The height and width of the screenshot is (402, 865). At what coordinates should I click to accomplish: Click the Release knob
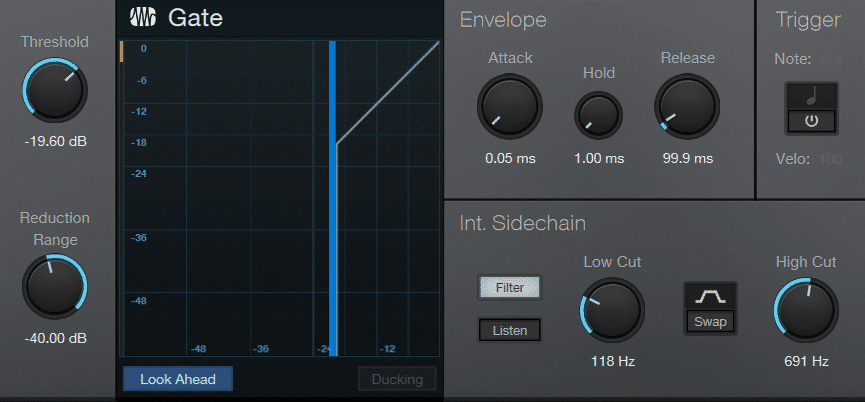[x=687, y=106]
